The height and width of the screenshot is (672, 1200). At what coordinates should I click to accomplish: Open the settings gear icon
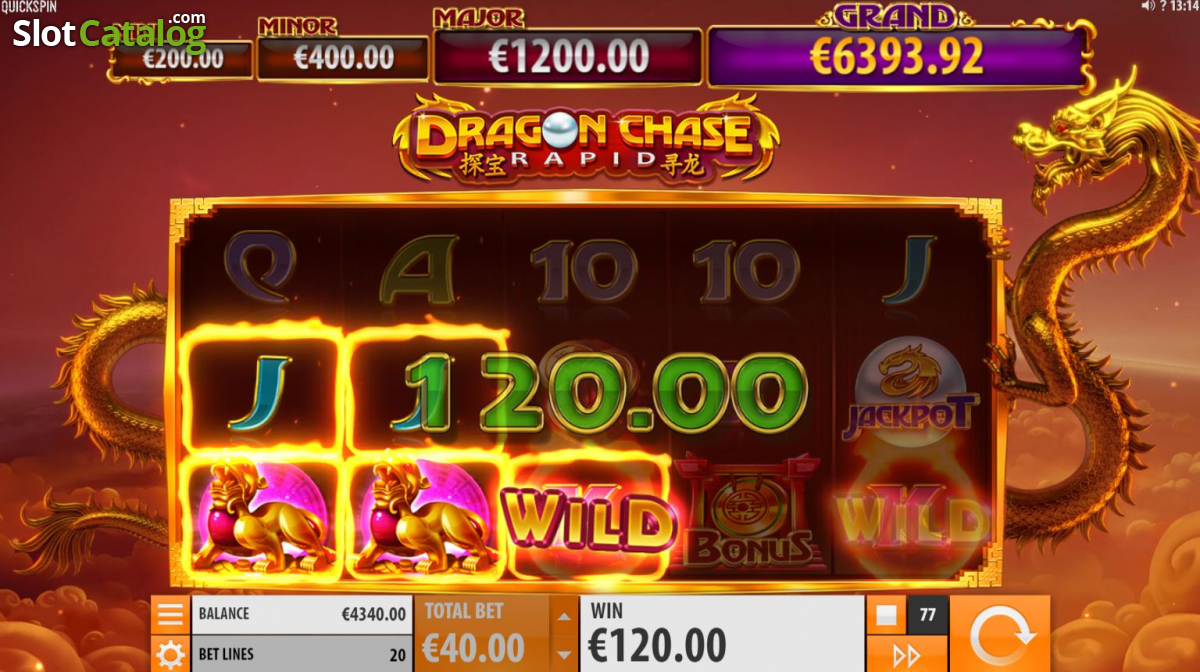(x=170, y=654)
